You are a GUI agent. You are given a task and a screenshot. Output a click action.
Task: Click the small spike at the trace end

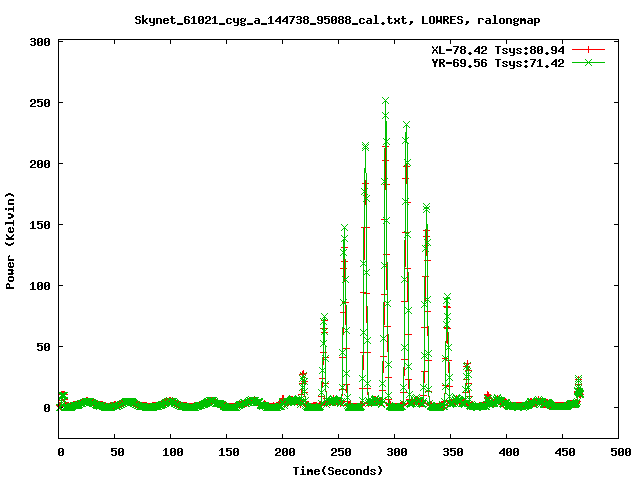tap(578, 380)
